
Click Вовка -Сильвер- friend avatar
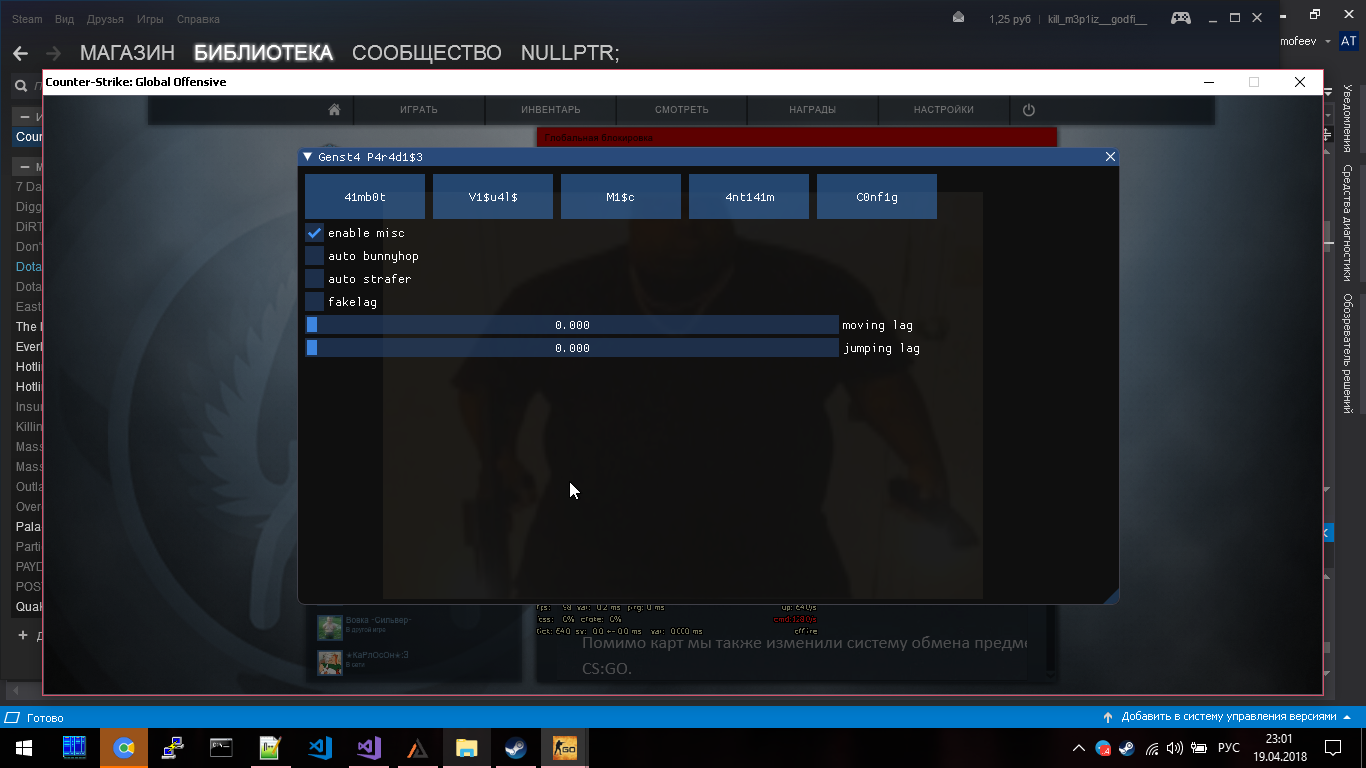pos(330,627)
